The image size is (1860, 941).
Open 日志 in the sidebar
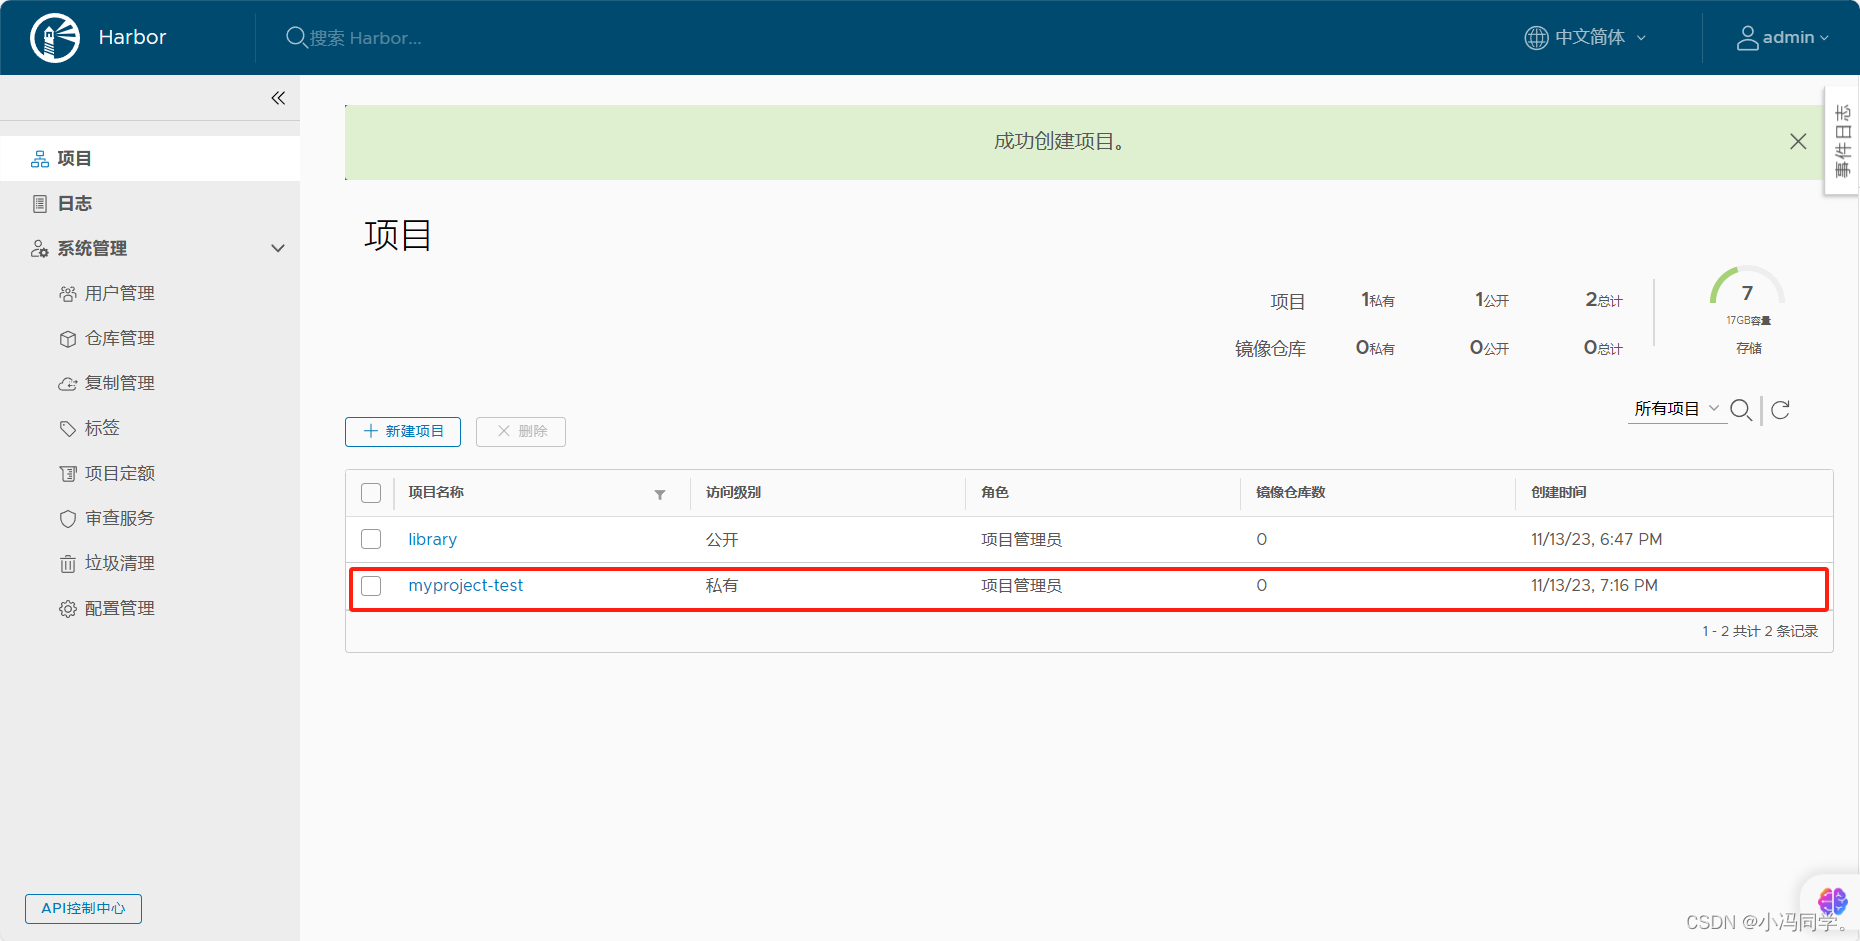click(x=150, y=203)
